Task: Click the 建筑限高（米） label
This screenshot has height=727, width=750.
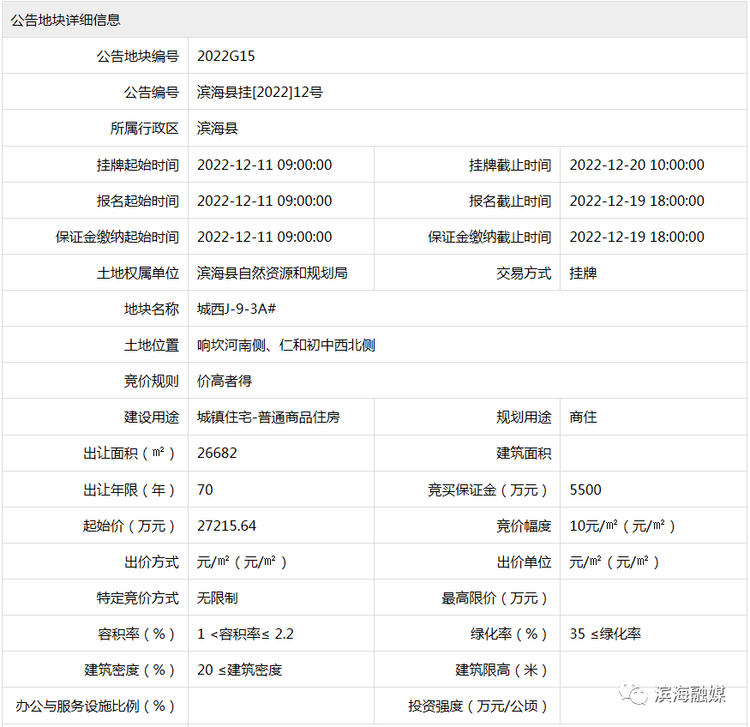Action: click(x=501, y=670)
